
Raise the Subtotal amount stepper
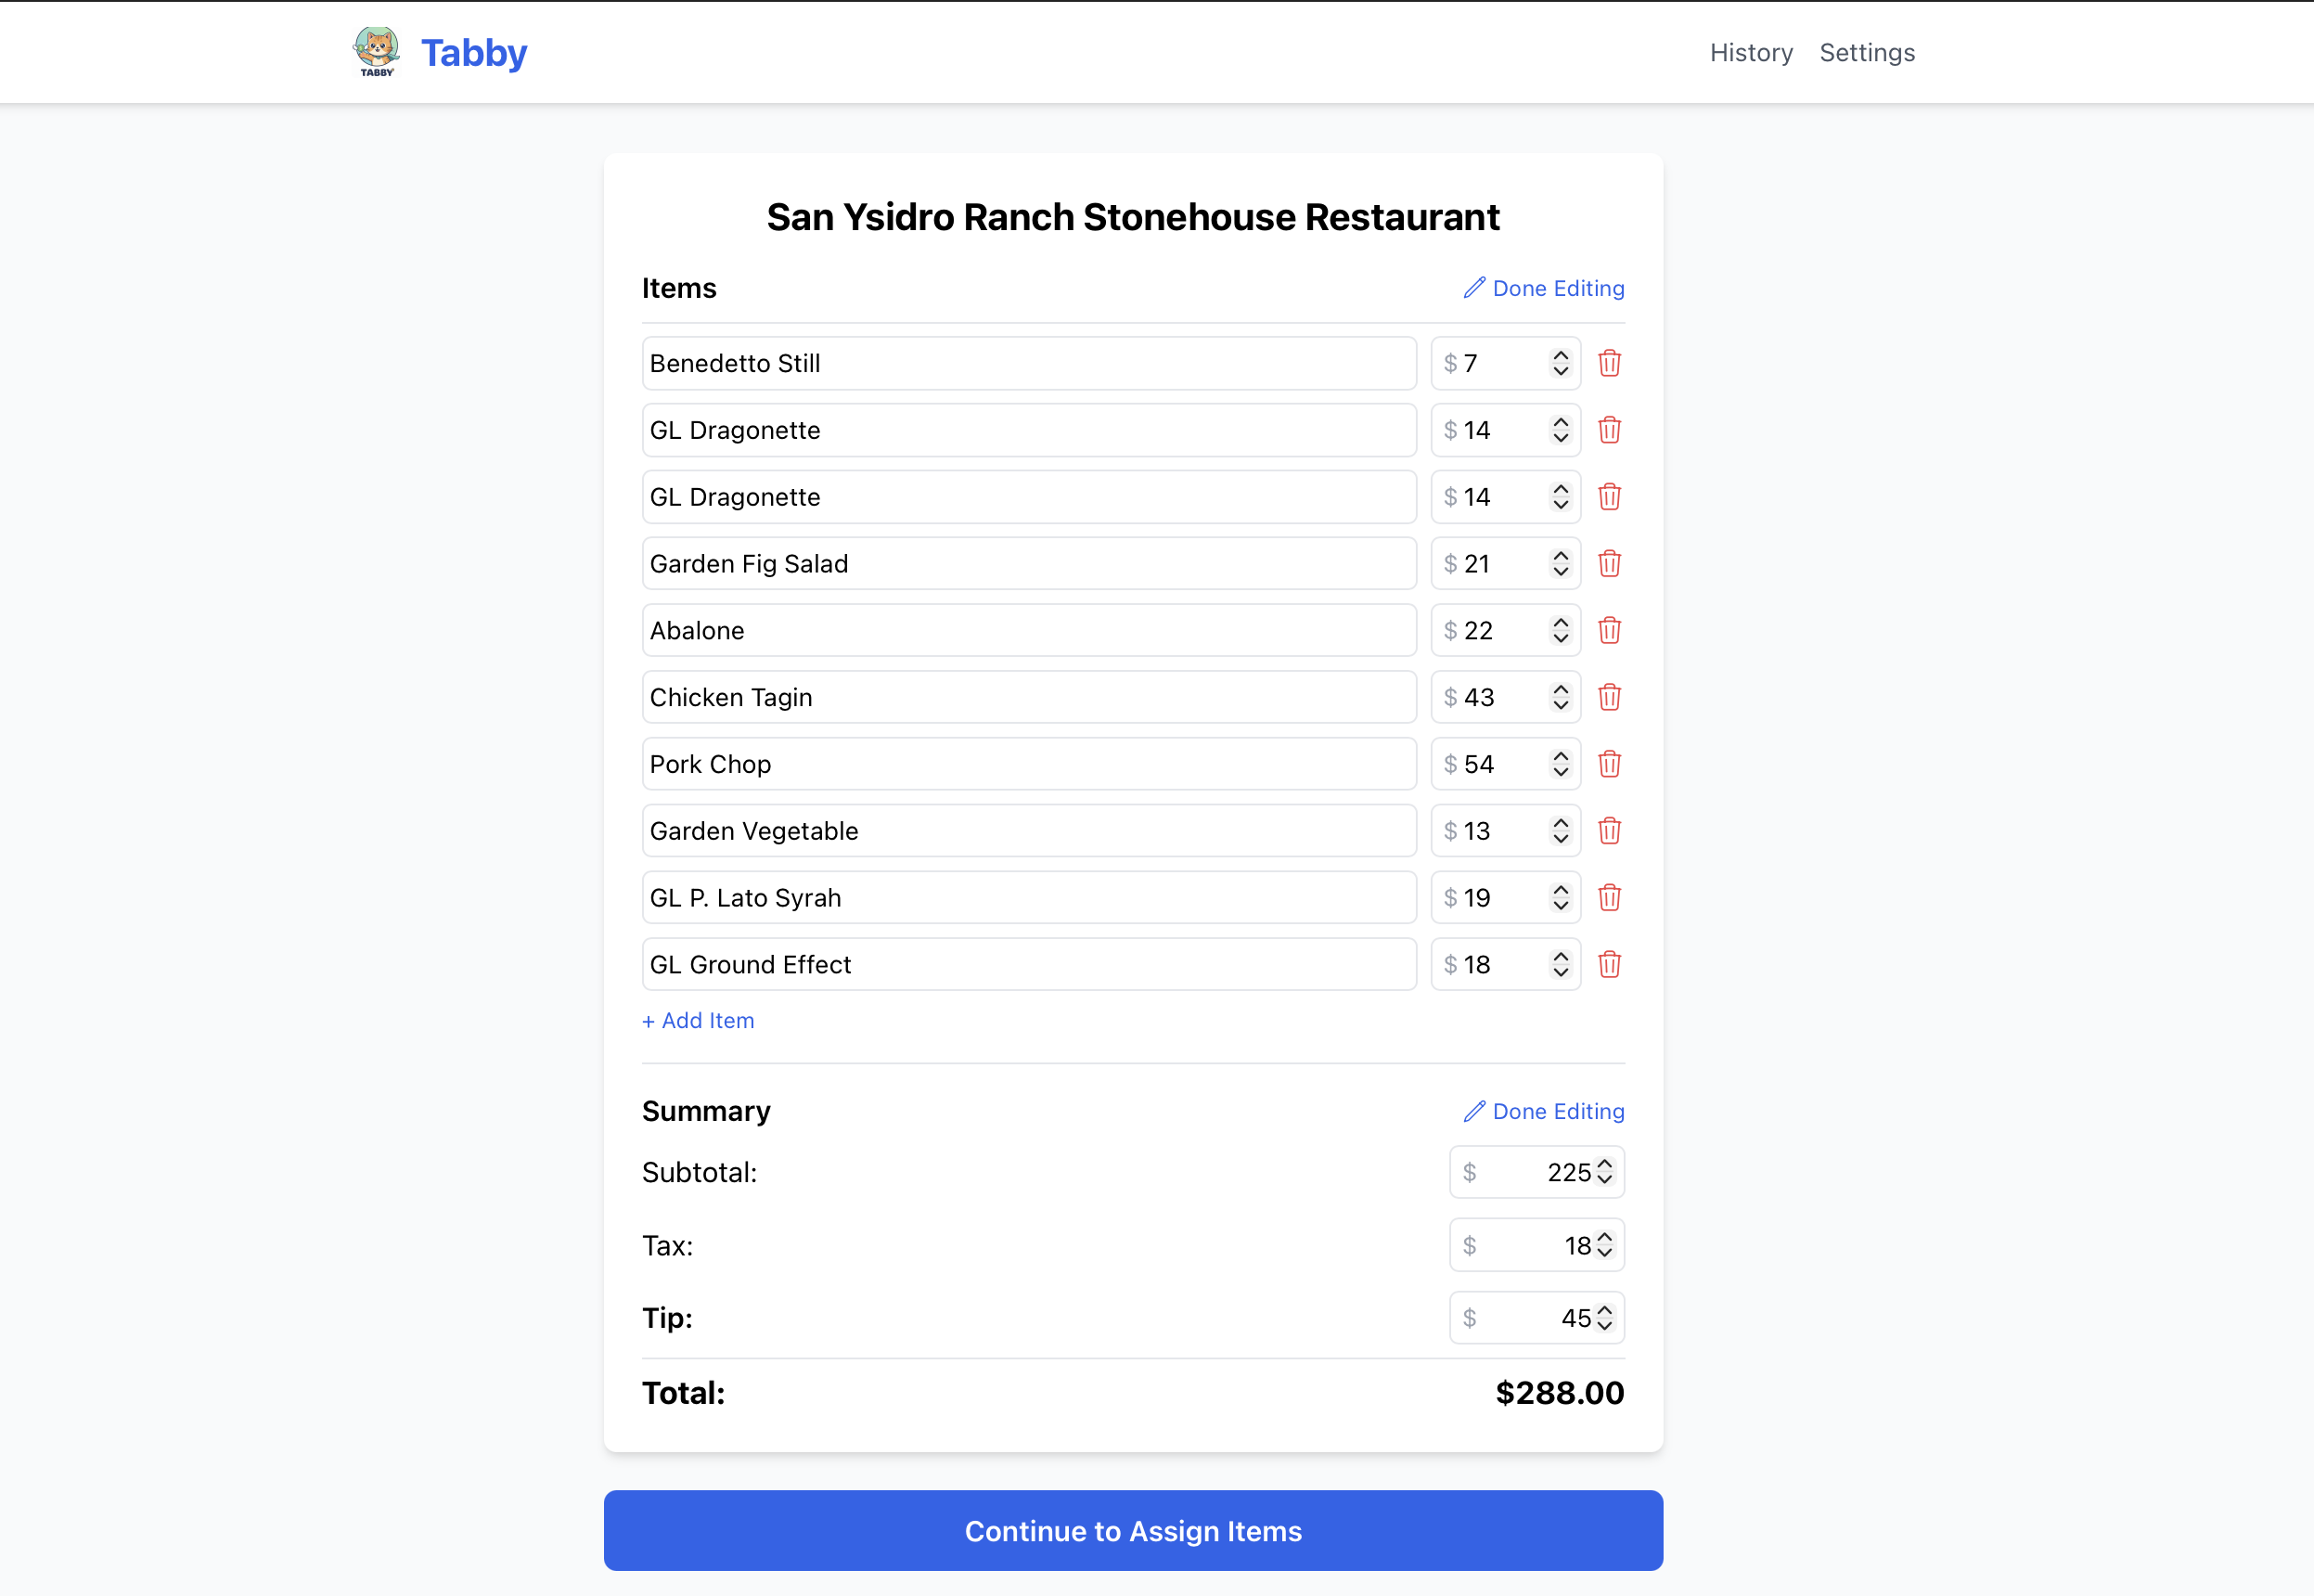[1604, 1164]
